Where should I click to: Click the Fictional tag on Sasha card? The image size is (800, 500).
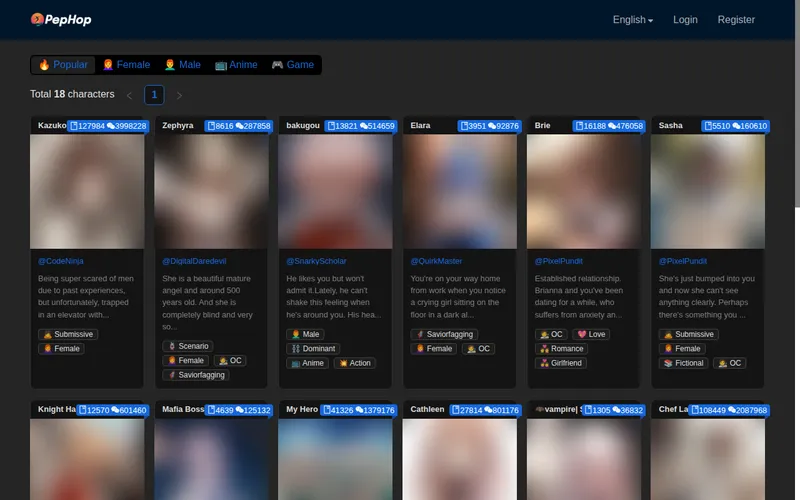click(x=684, y=363)
